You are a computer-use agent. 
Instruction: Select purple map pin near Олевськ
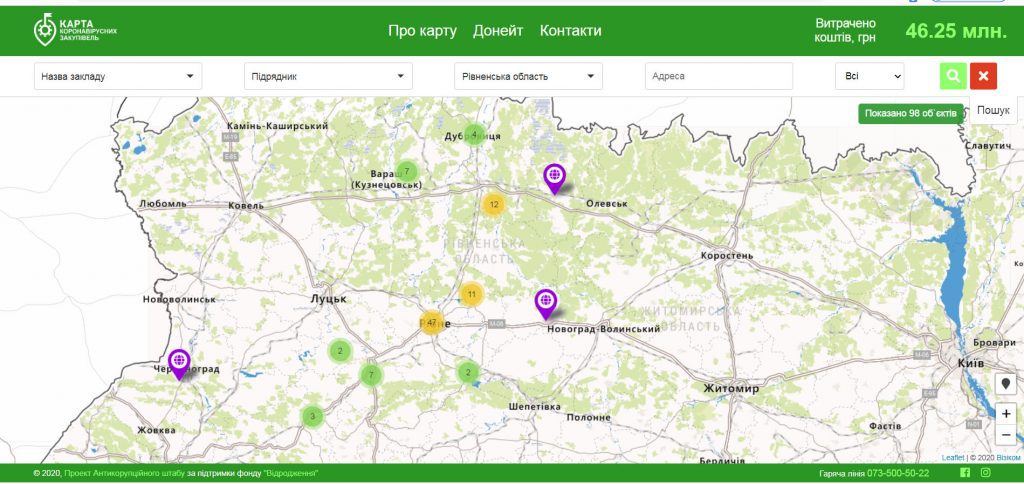(554, 177)
